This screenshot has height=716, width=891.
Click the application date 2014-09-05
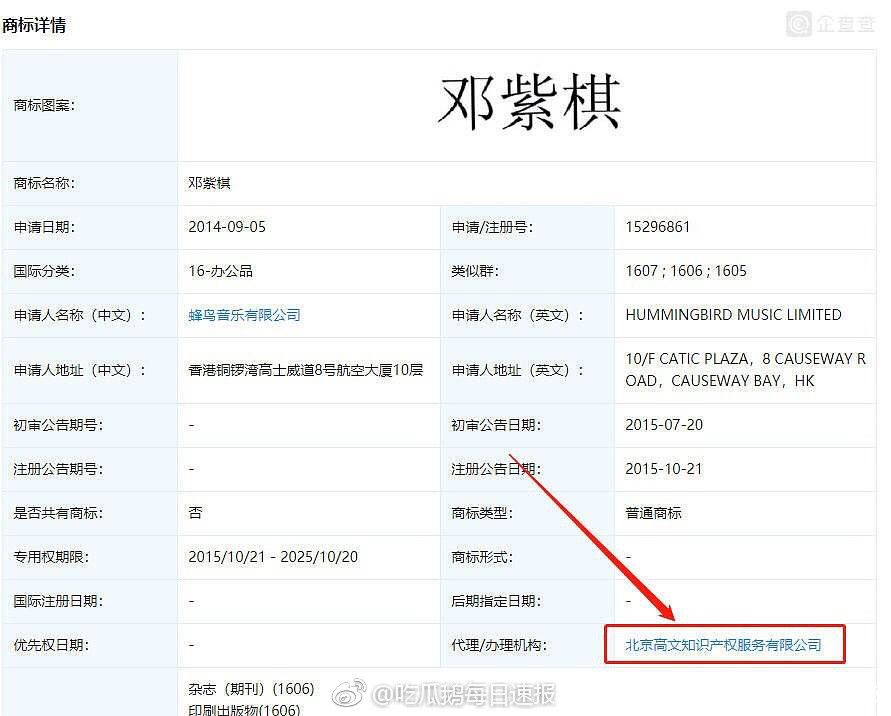click(227, 227)
